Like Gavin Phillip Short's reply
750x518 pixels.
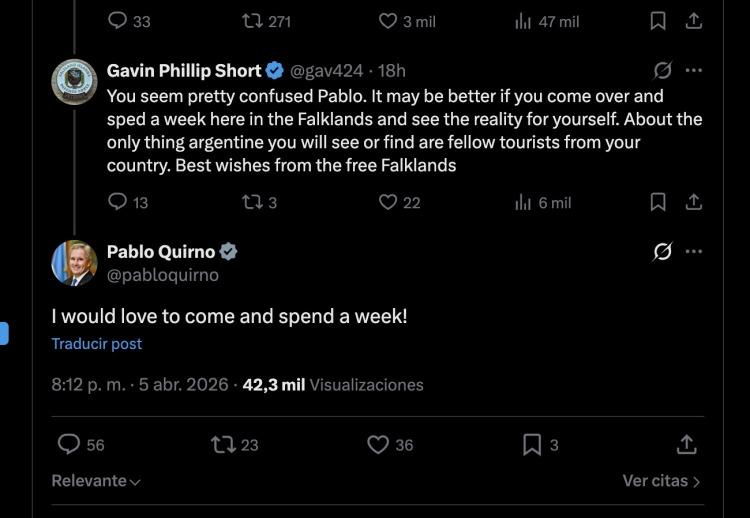tap(389, 202)
